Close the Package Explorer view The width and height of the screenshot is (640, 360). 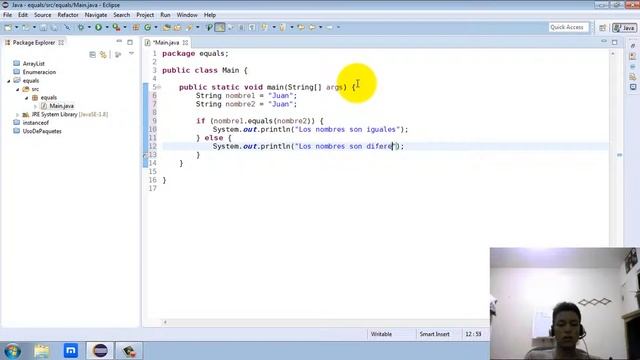point(61,42)
